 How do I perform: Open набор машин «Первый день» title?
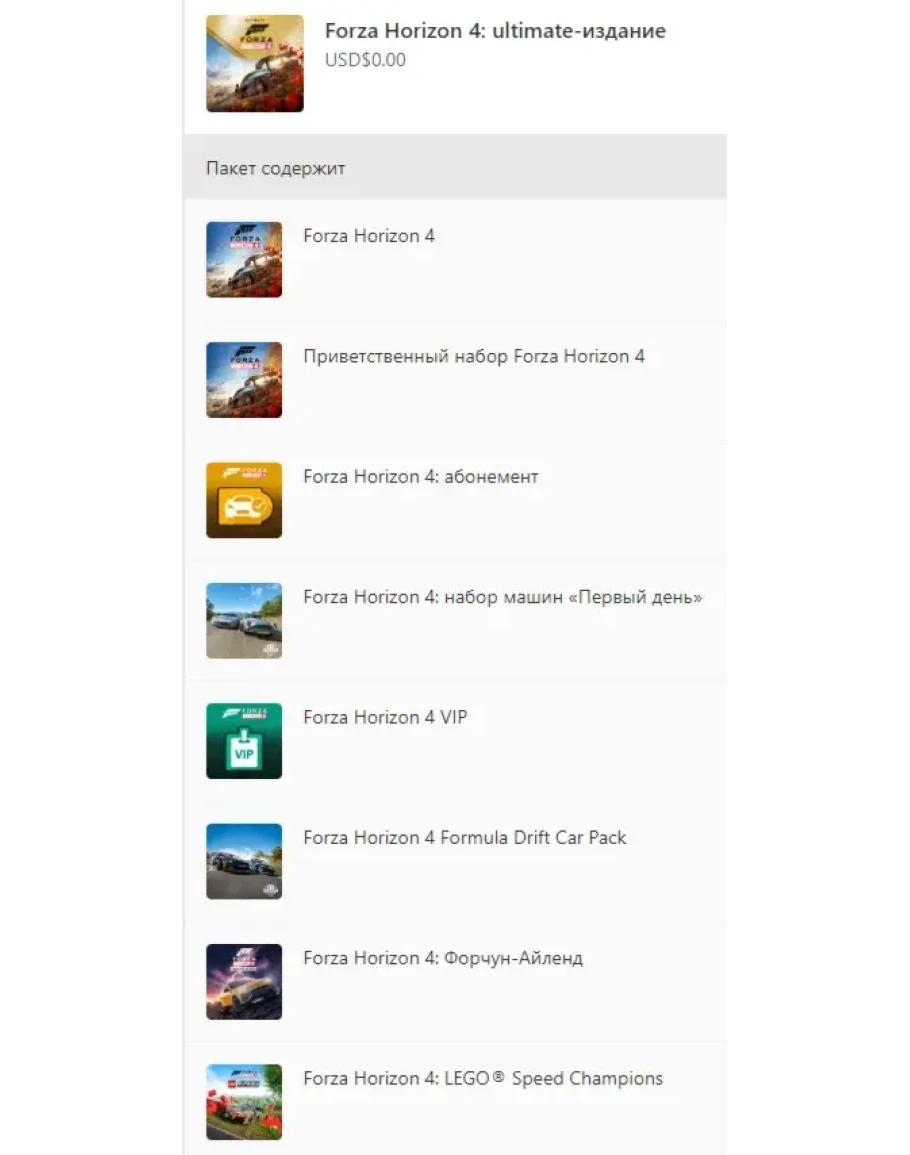click(503, 597)
